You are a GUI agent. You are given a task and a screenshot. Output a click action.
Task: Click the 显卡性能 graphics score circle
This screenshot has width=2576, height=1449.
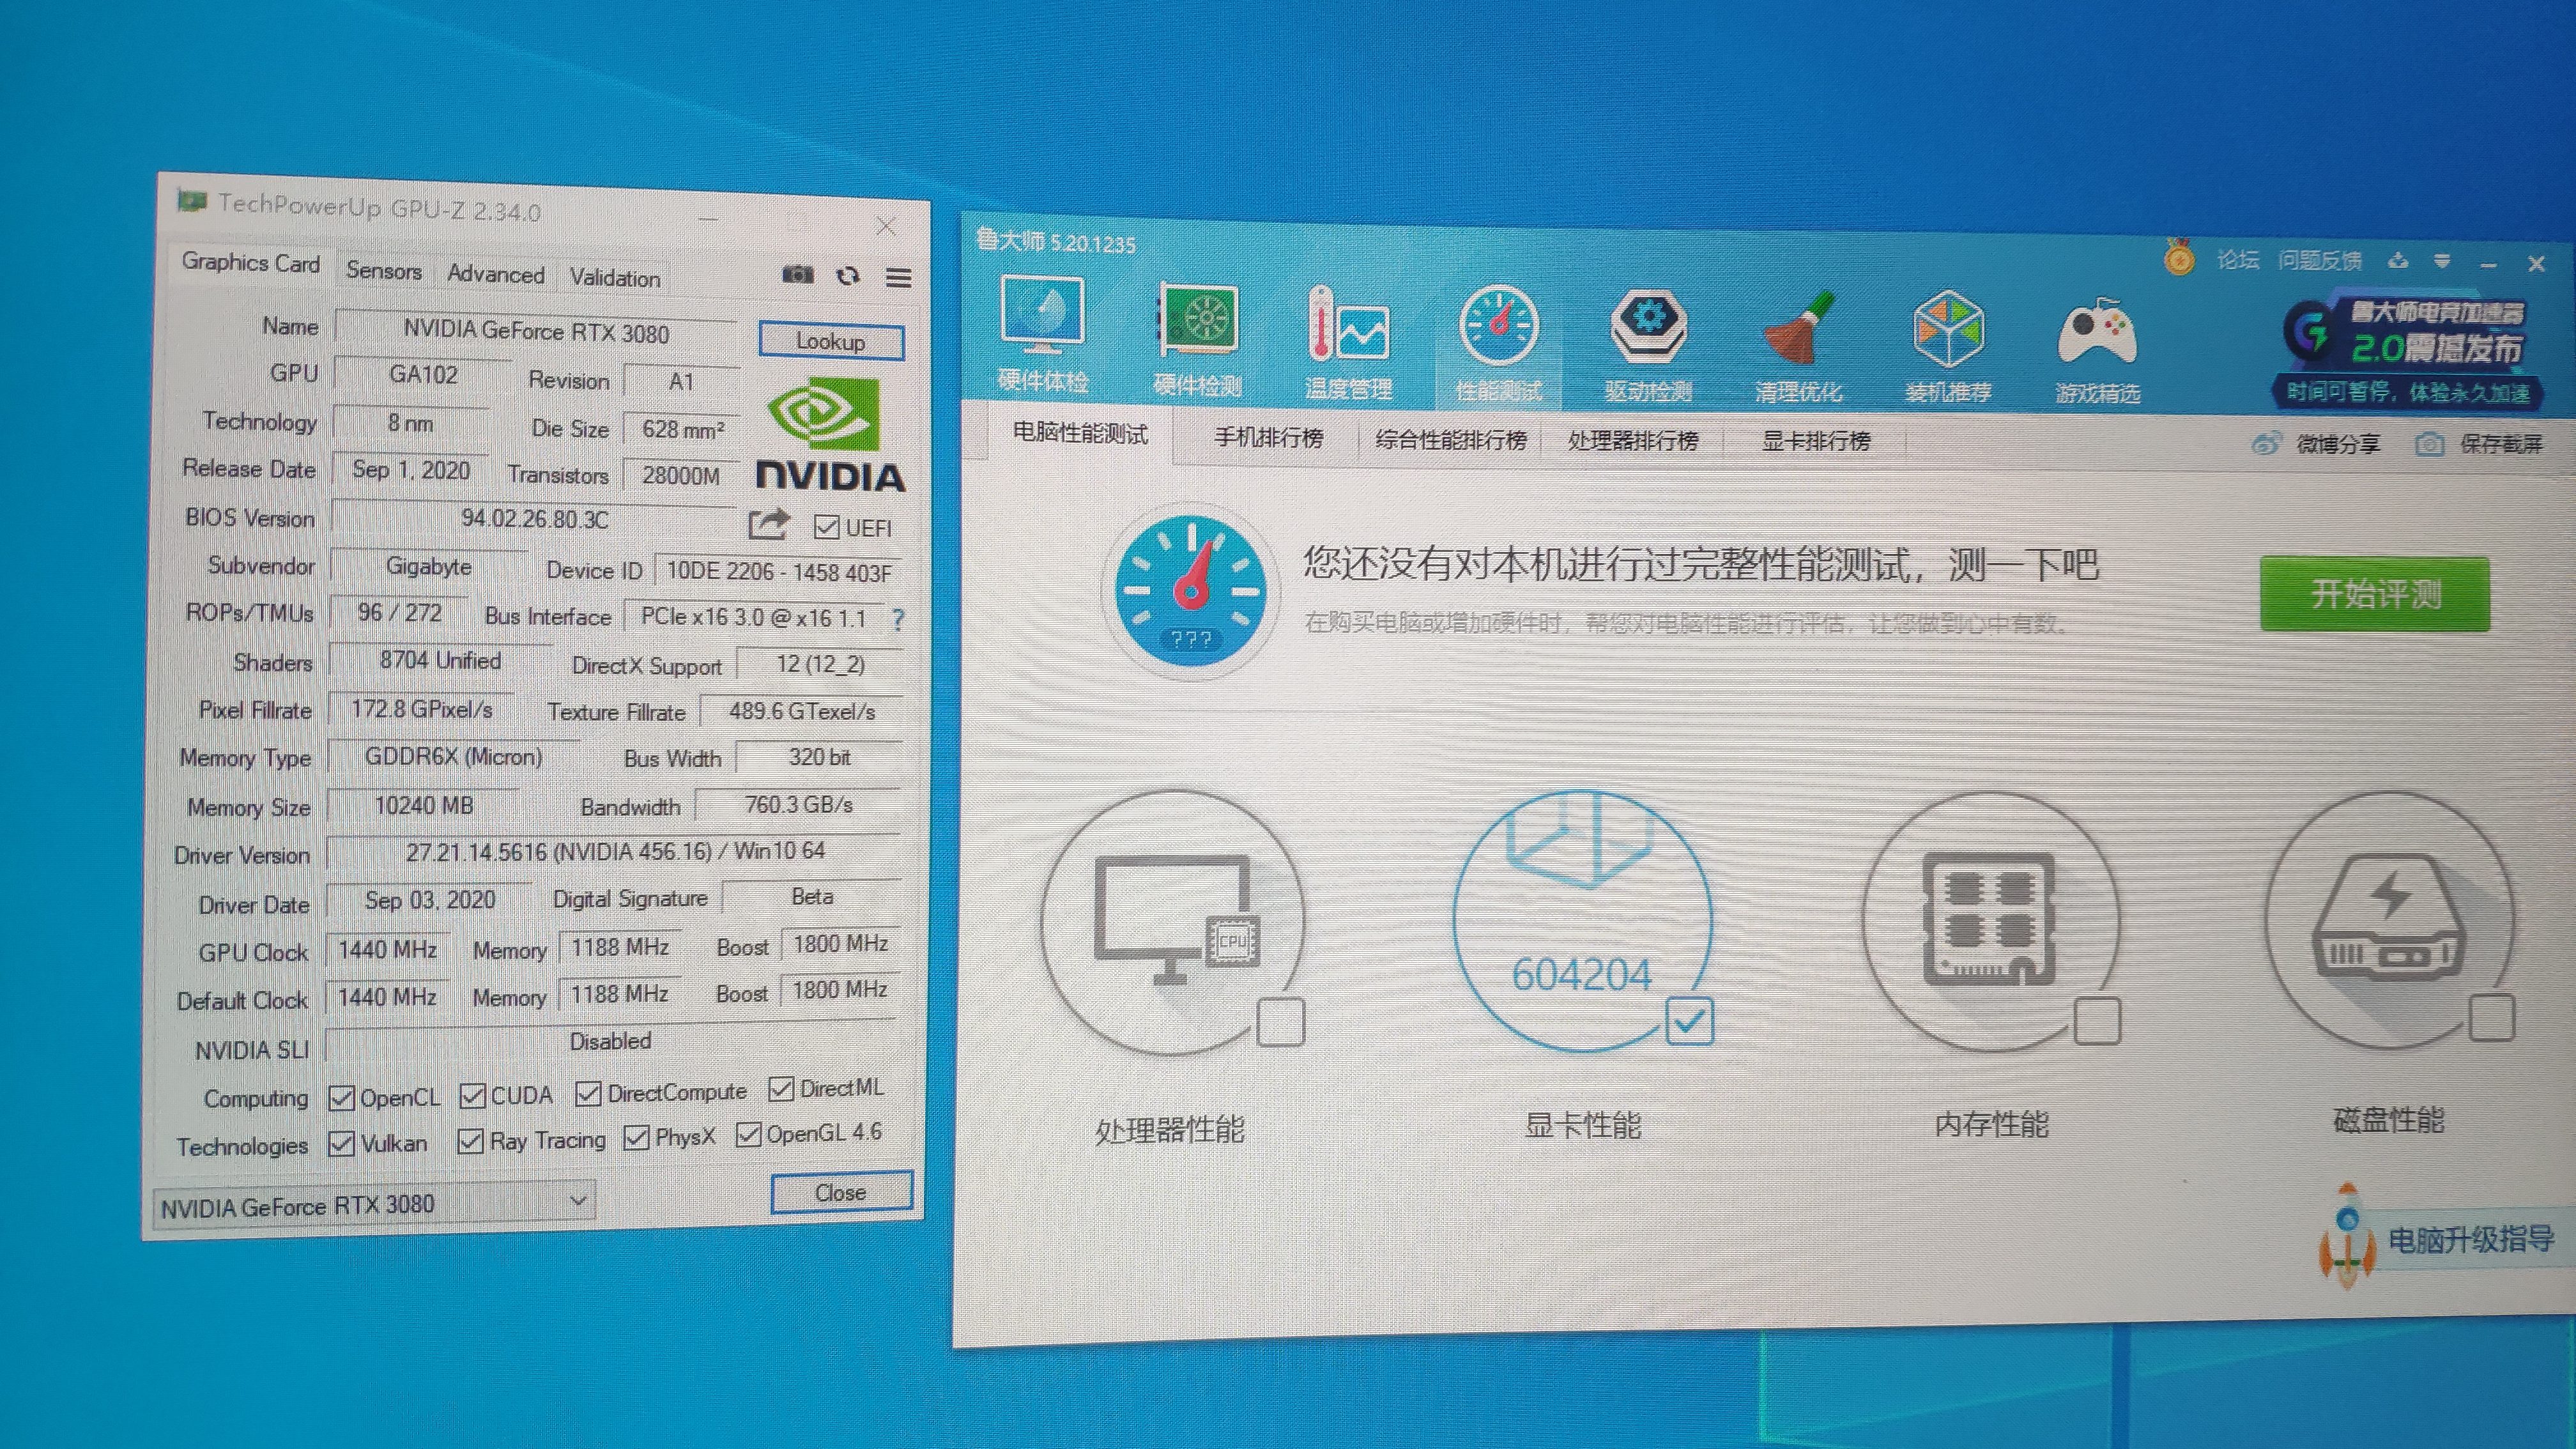[1583, 920]
